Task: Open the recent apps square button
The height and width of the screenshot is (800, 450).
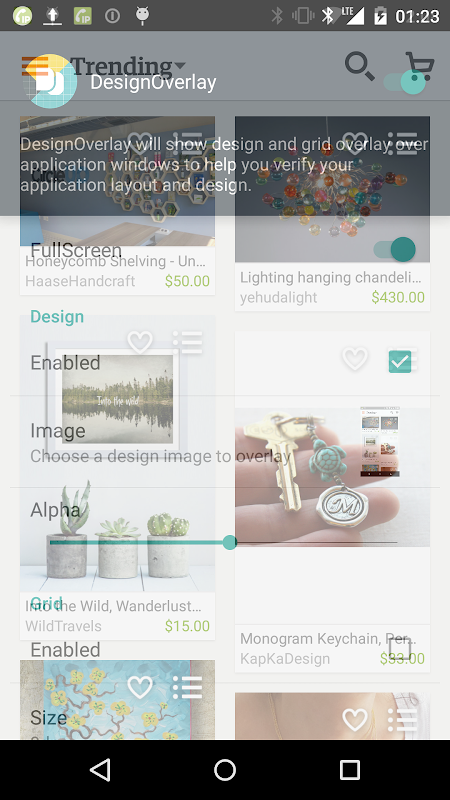Action: pyautogui.click(x=350, y=770)
